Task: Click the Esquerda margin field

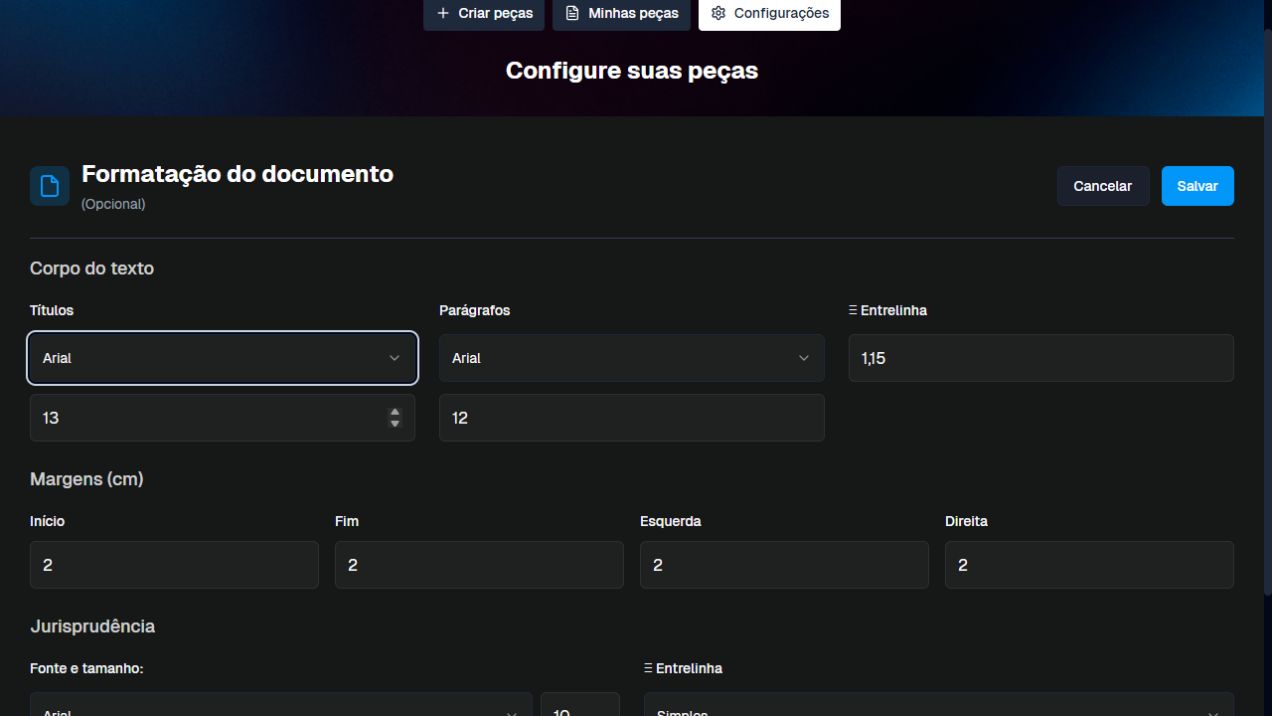Action: (x=784, y=565)
